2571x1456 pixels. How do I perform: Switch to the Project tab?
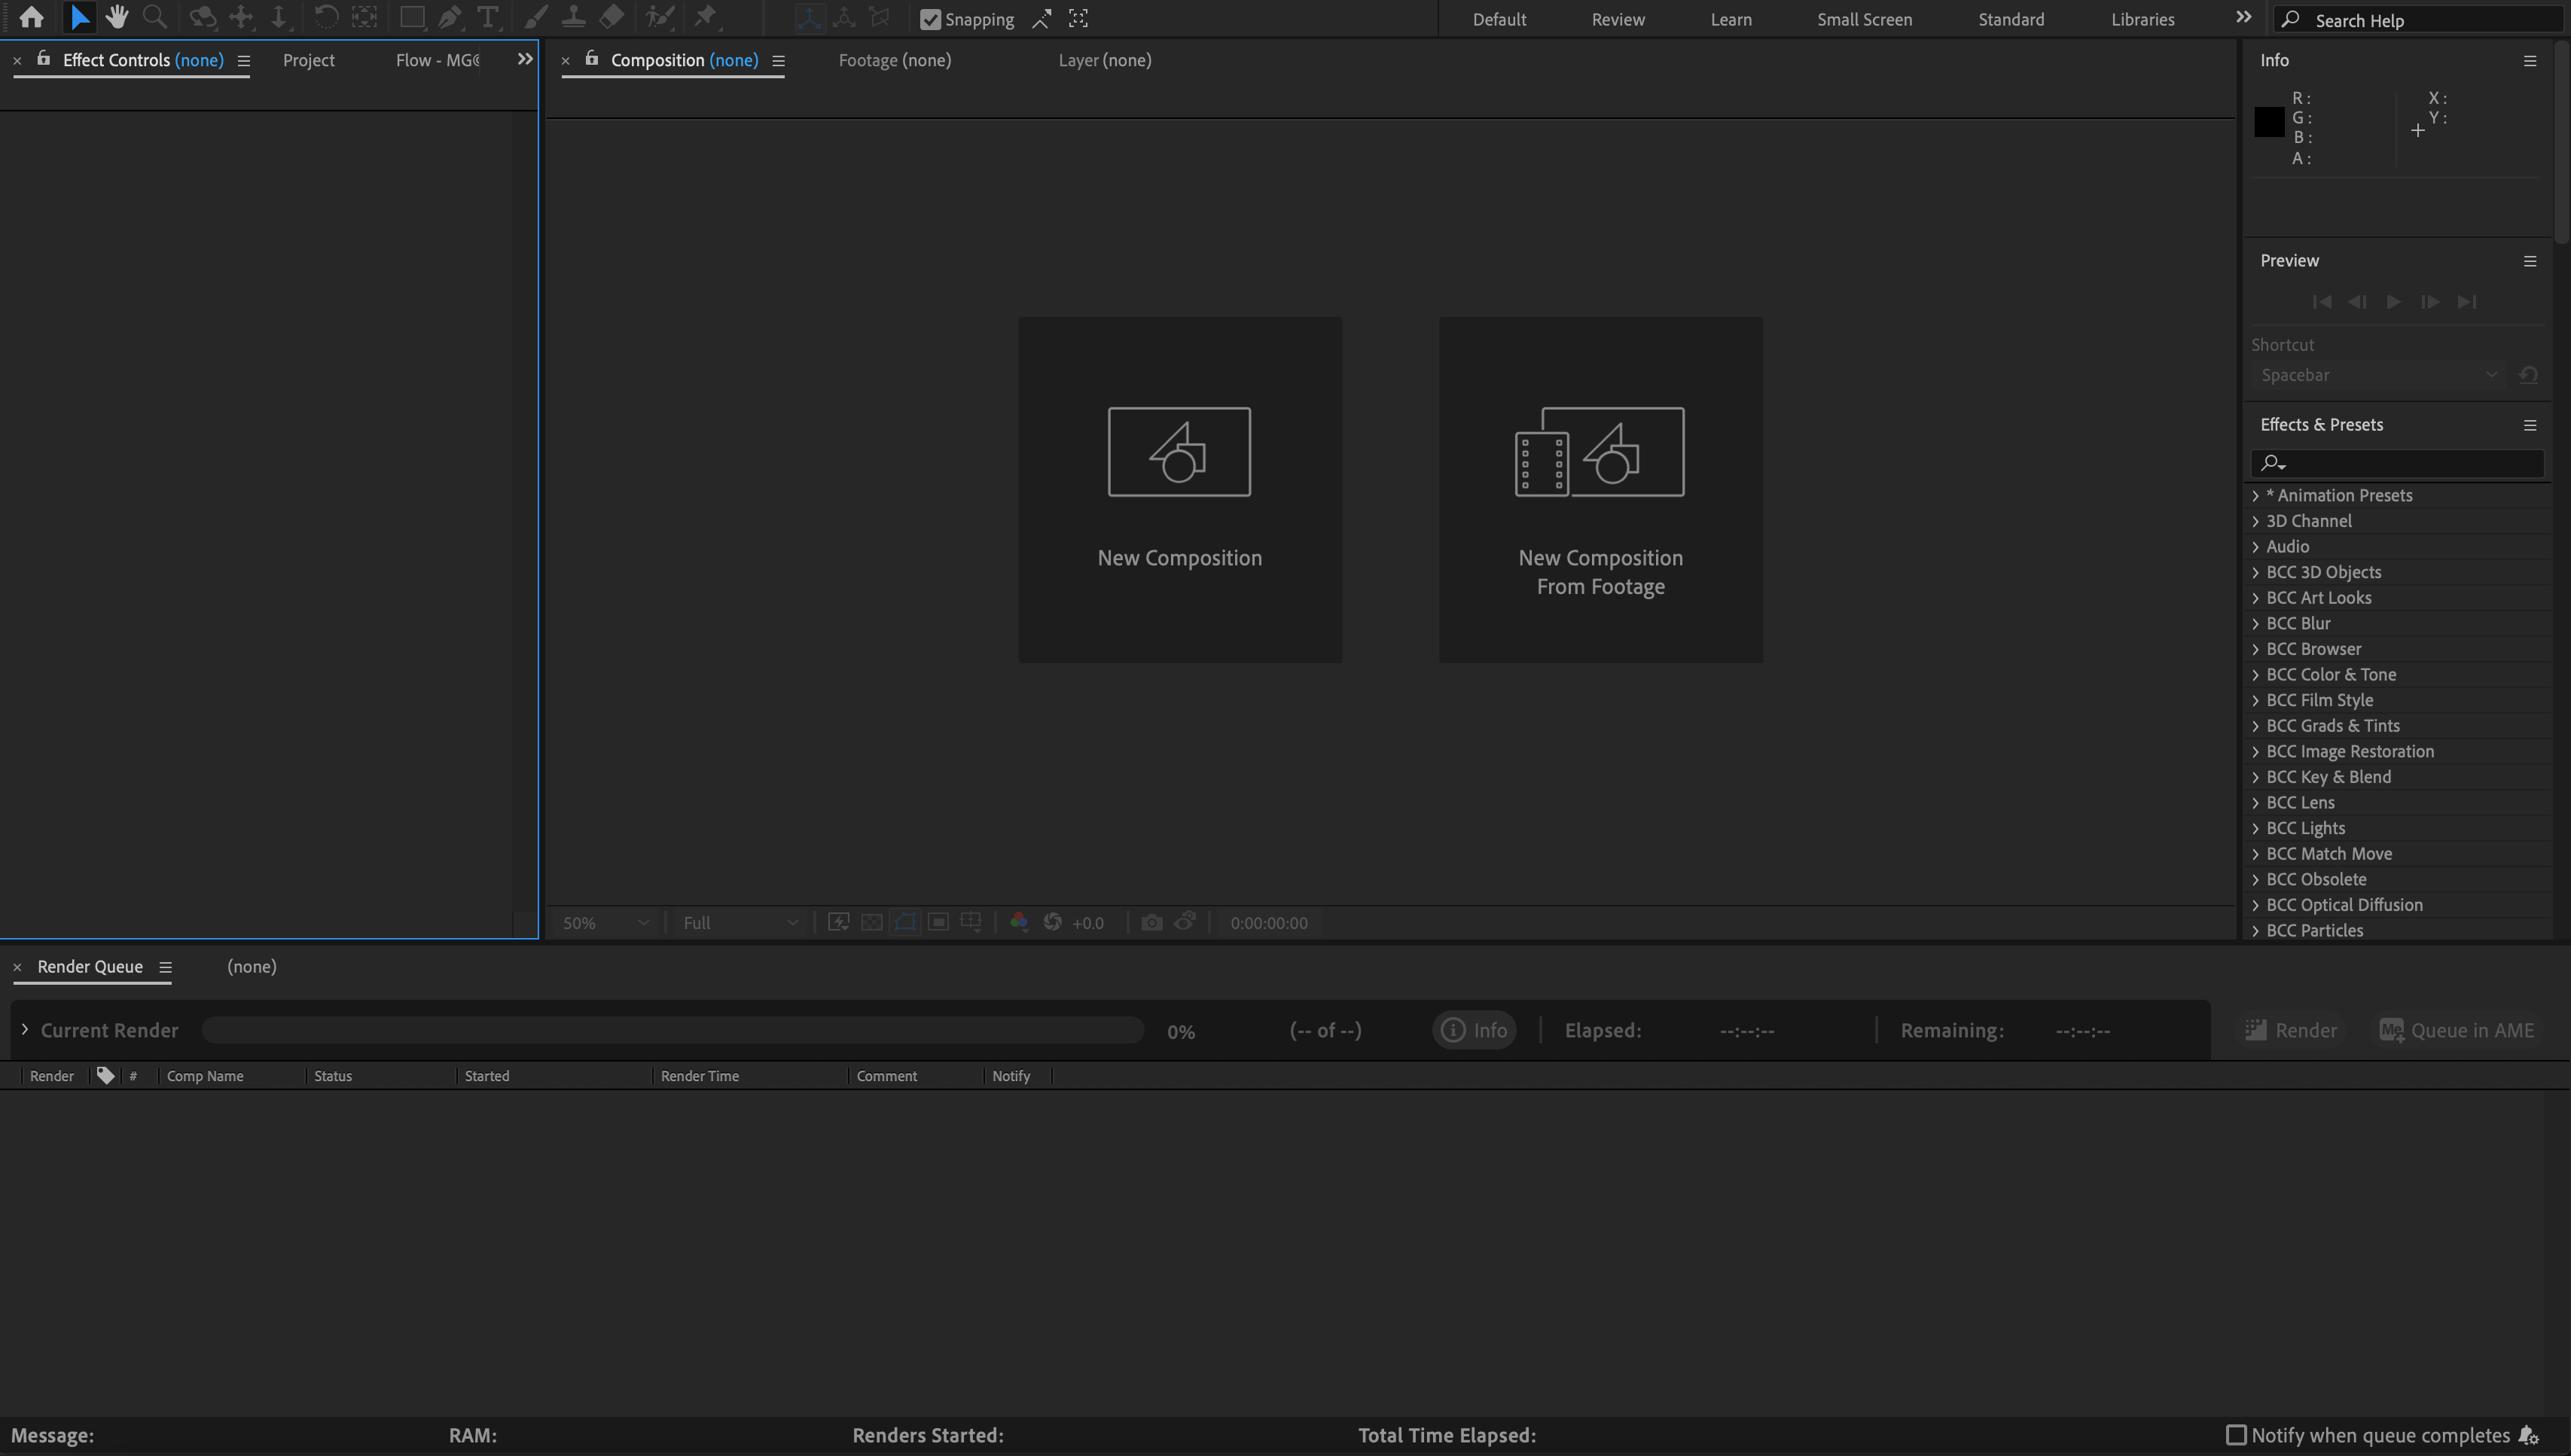point(308,60)
